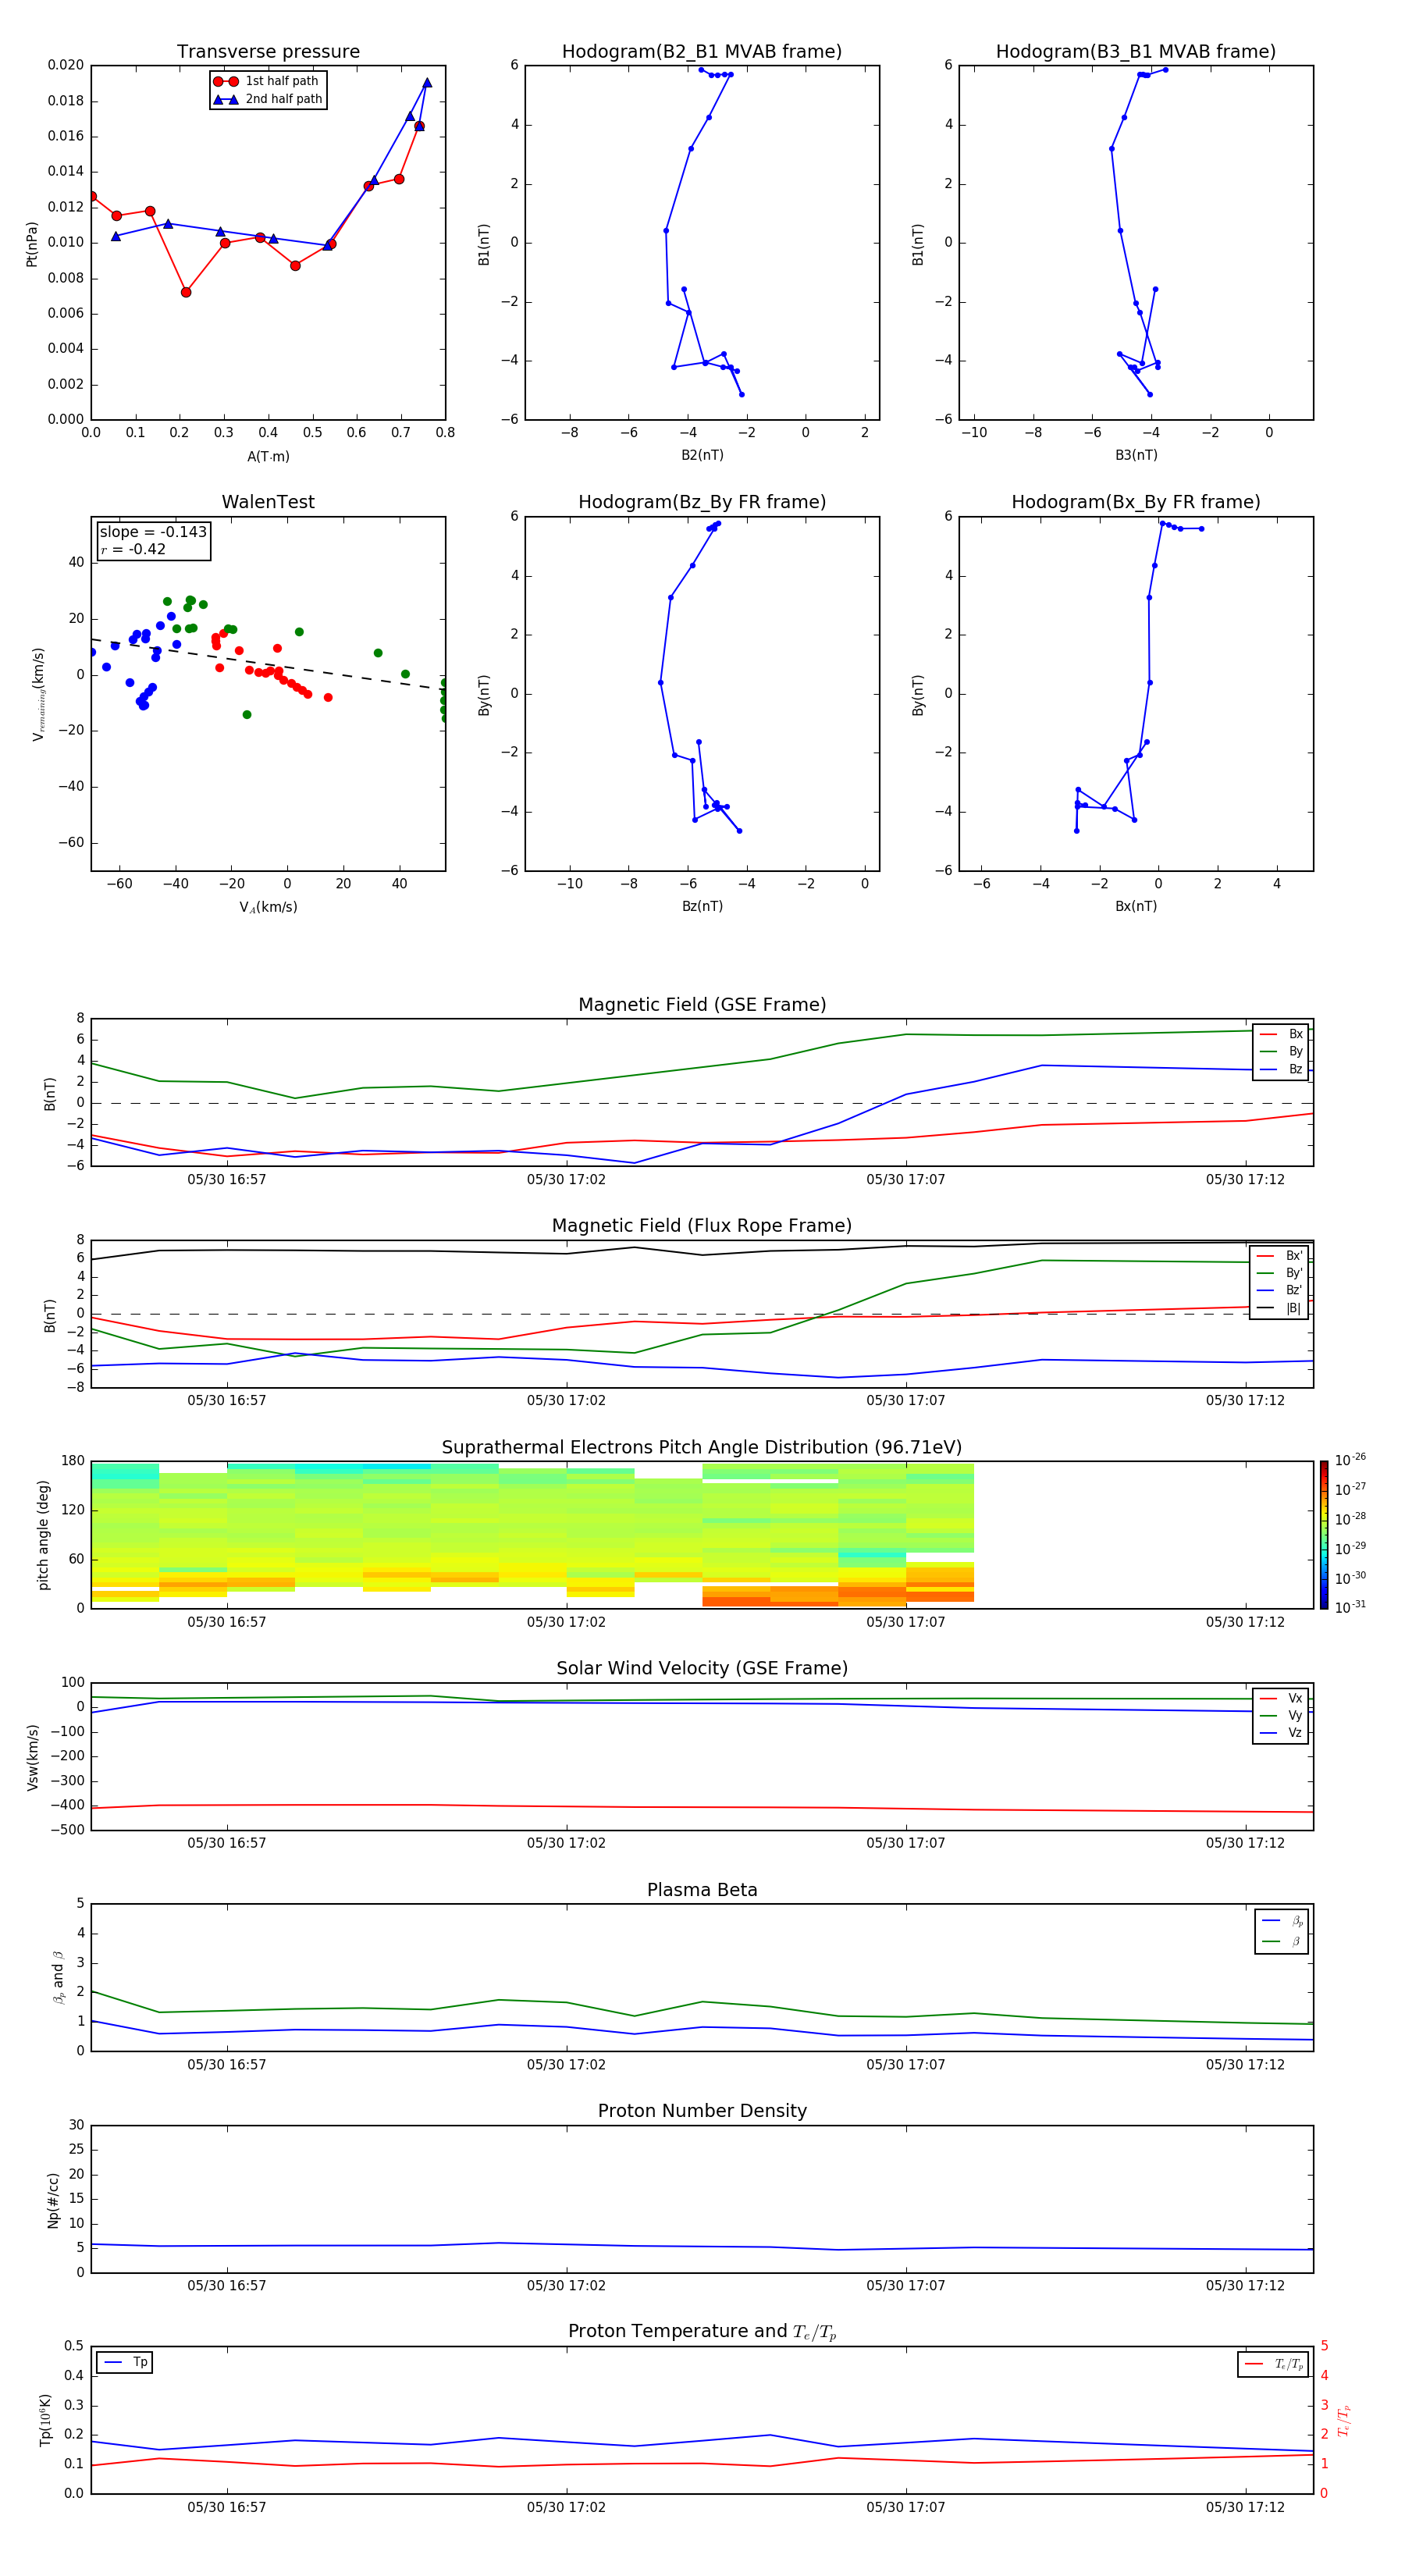Viewport: 1405px width, 2576px height.
Task: Select the 'Bx' entry in GSE legend
Action: (1281, 1034)
